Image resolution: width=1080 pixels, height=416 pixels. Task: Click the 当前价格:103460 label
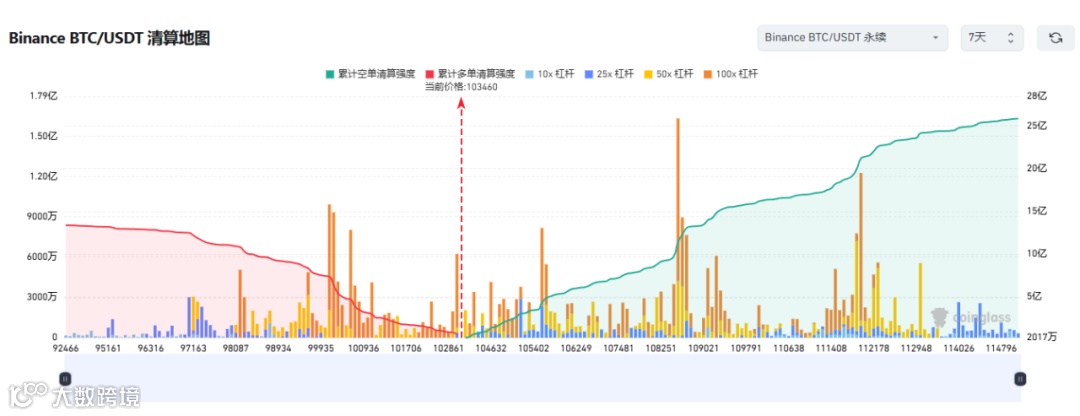[x=461, y=87]
